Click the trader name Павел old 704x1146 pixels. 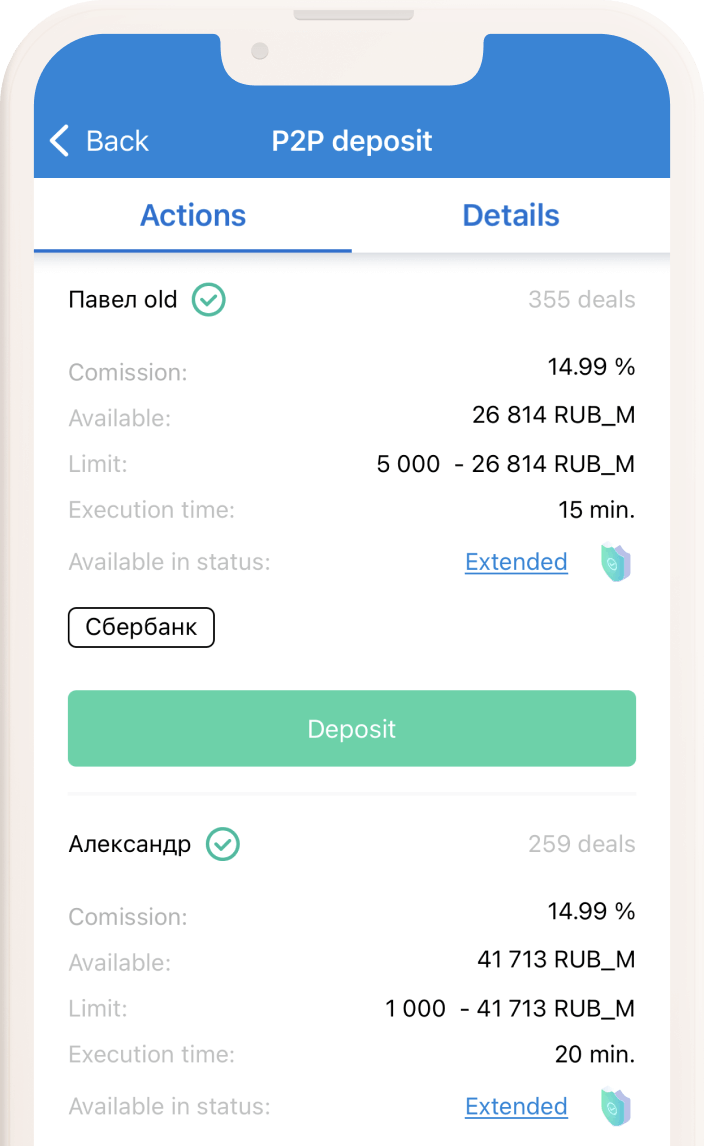[x=123, y=299]
